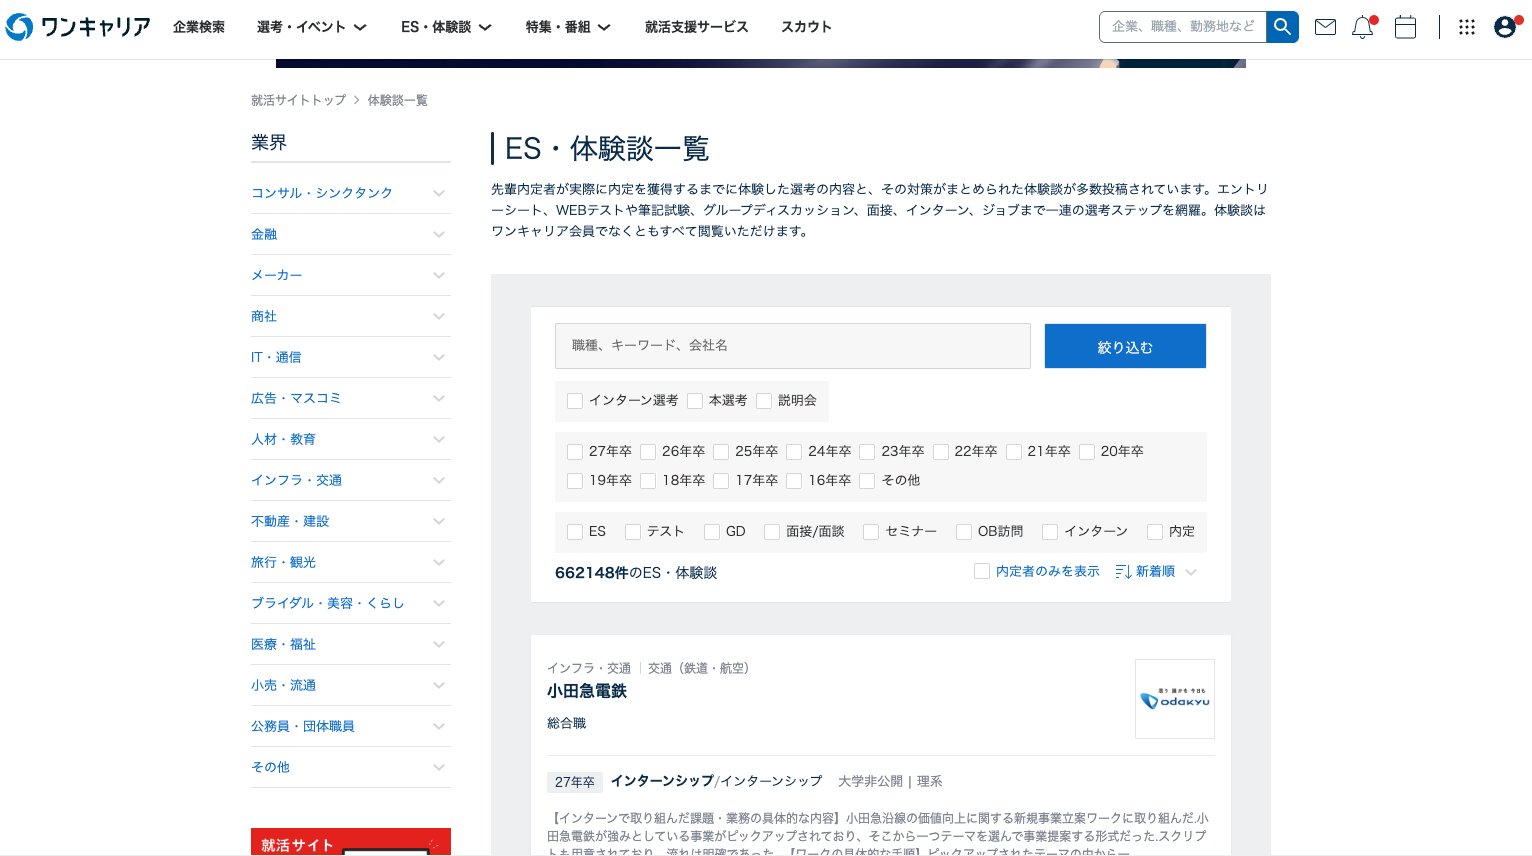Click the ONE CAREER logo icon
Screen dimensions: 1532x856
(20, 27)
